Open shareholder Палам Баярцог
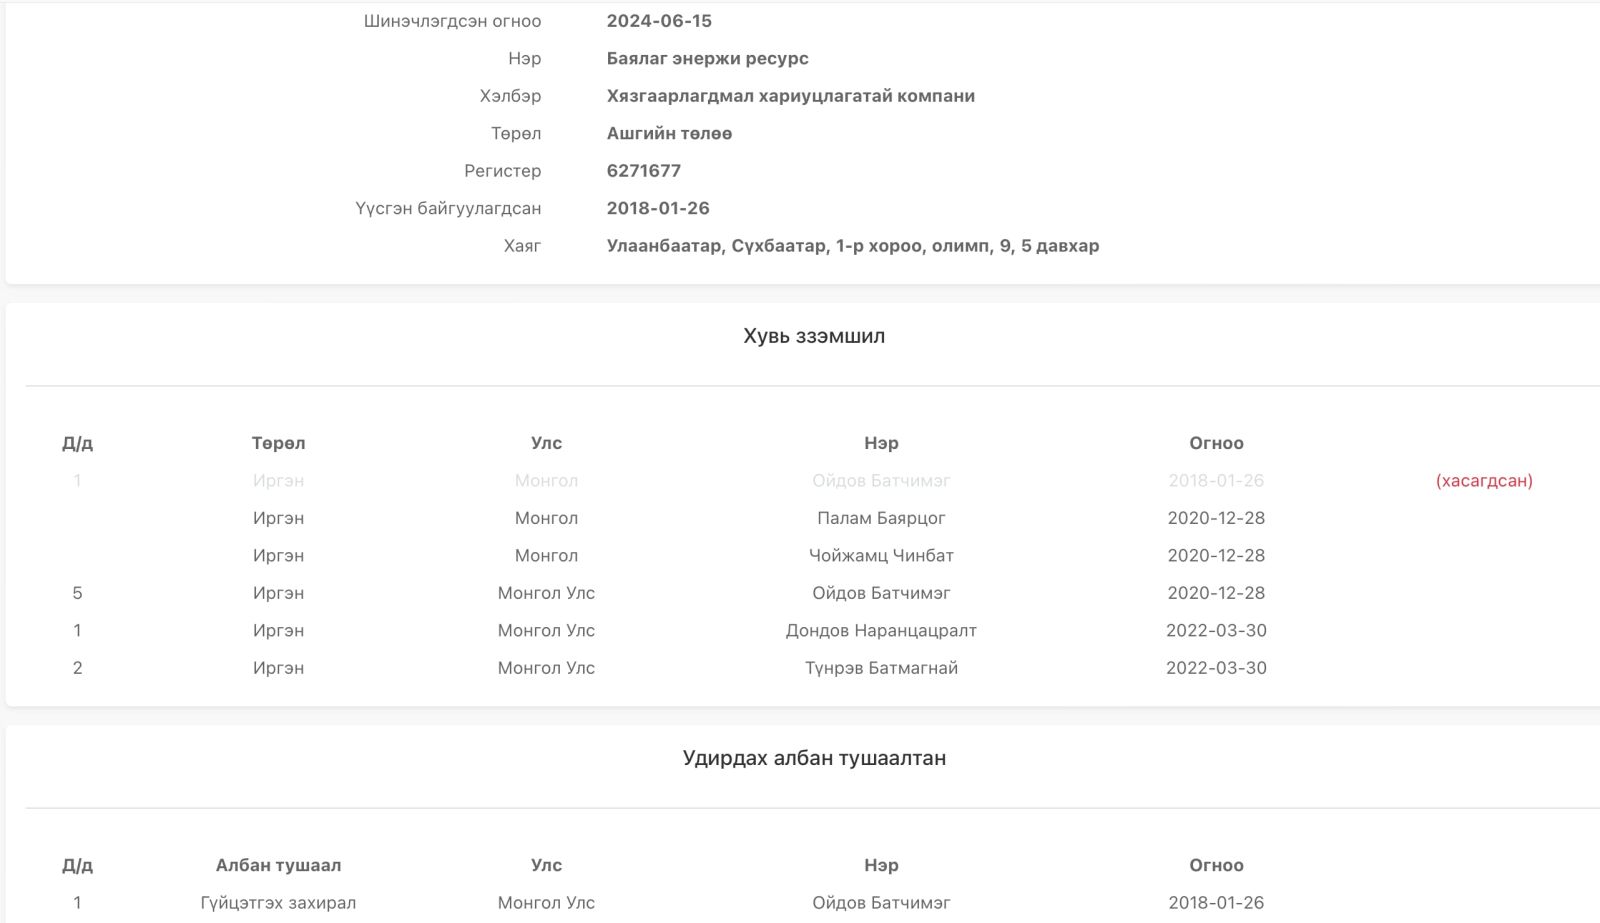 point(880,518)
